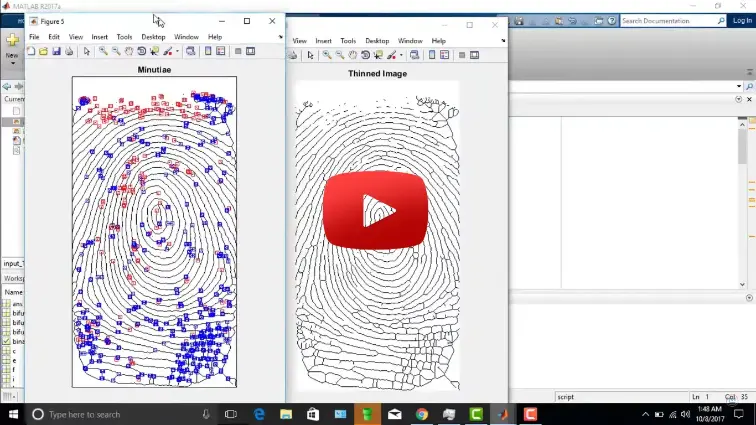Select Data Cursor in Thinned Image window toolbar
Viewport: 756px width, 425px height.
pyautogui.click(x=378, y=55)
